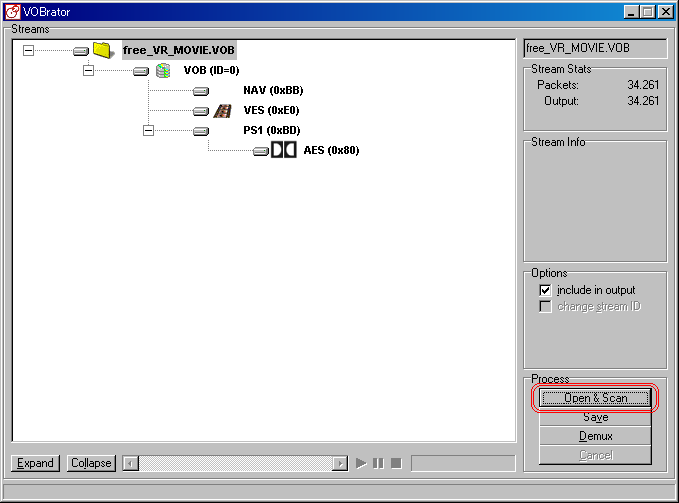This screenshot has height=503, width=679.
Task: Click the yellow folder icon beside free_VR_MOVIE.VOB
Action: tap(103, 50)
